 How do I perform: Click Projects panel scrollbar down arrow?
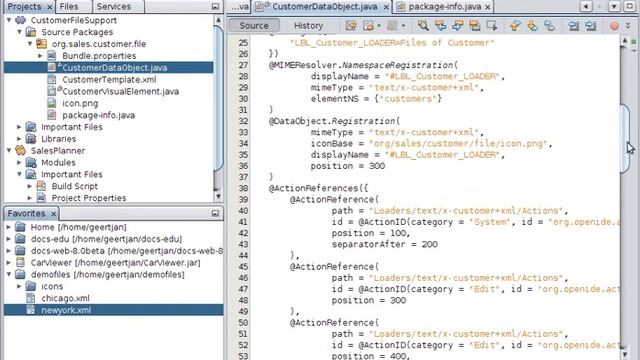coord(218,197)
